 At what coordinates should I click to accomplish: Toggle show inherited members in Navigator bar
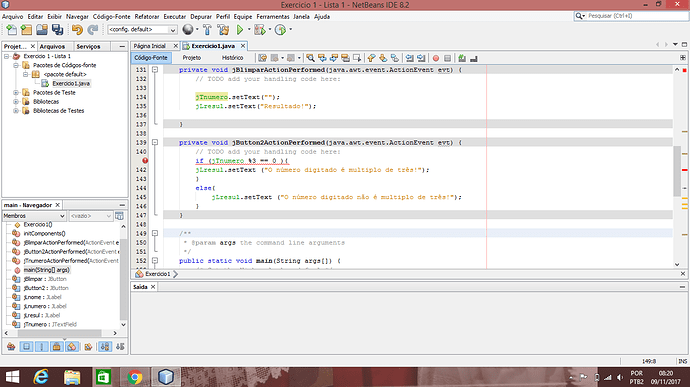point(11,346)
